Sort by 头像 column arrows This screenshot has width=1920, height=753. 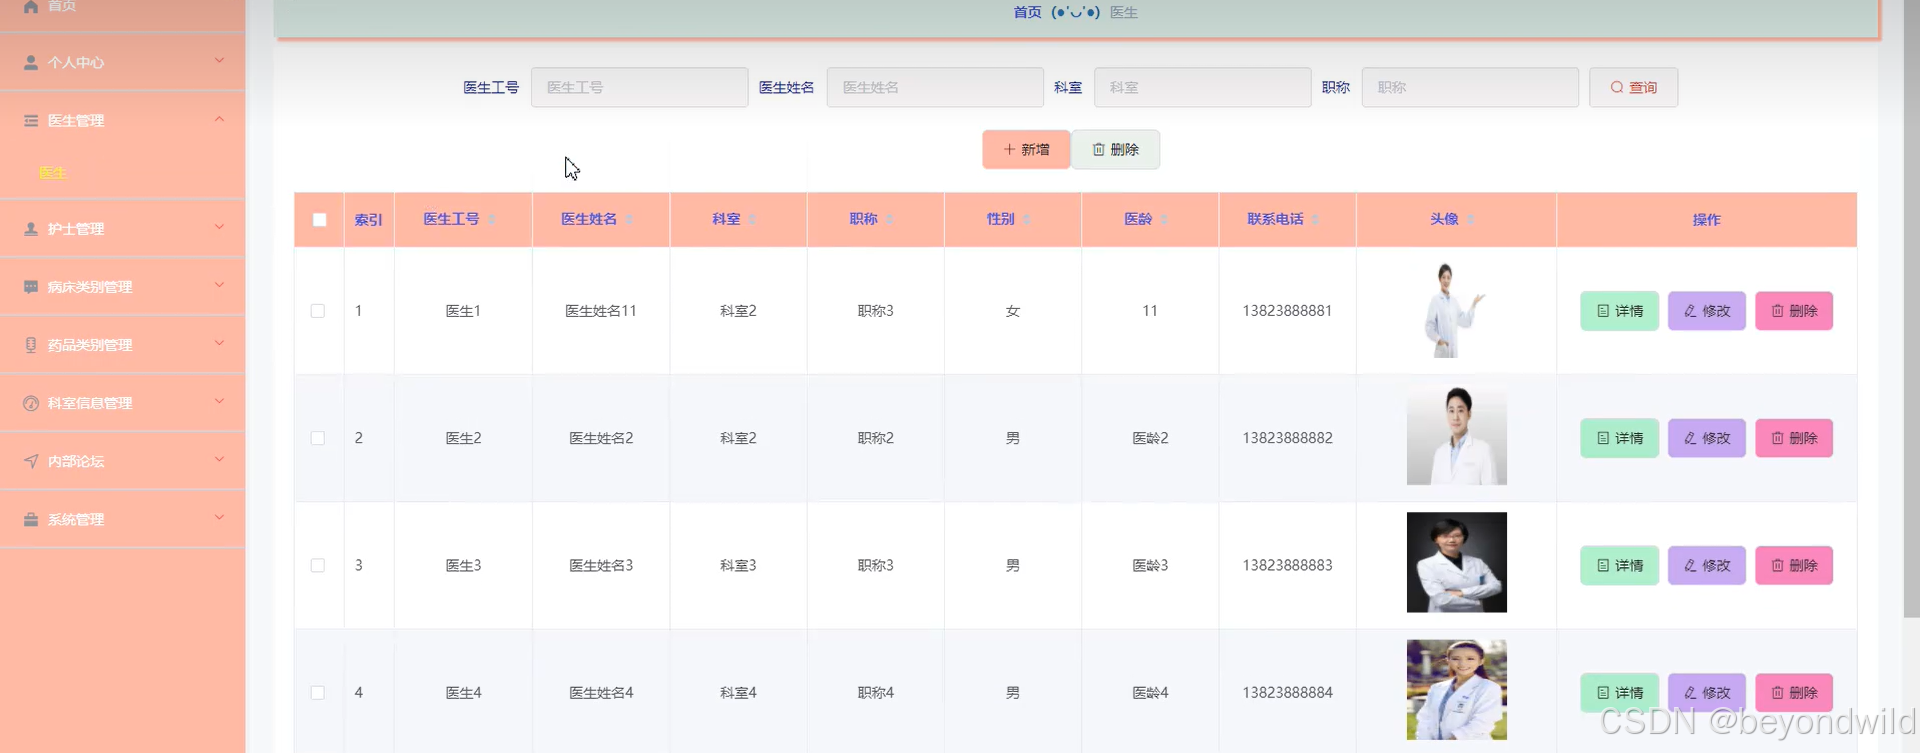coord(1470,219)
